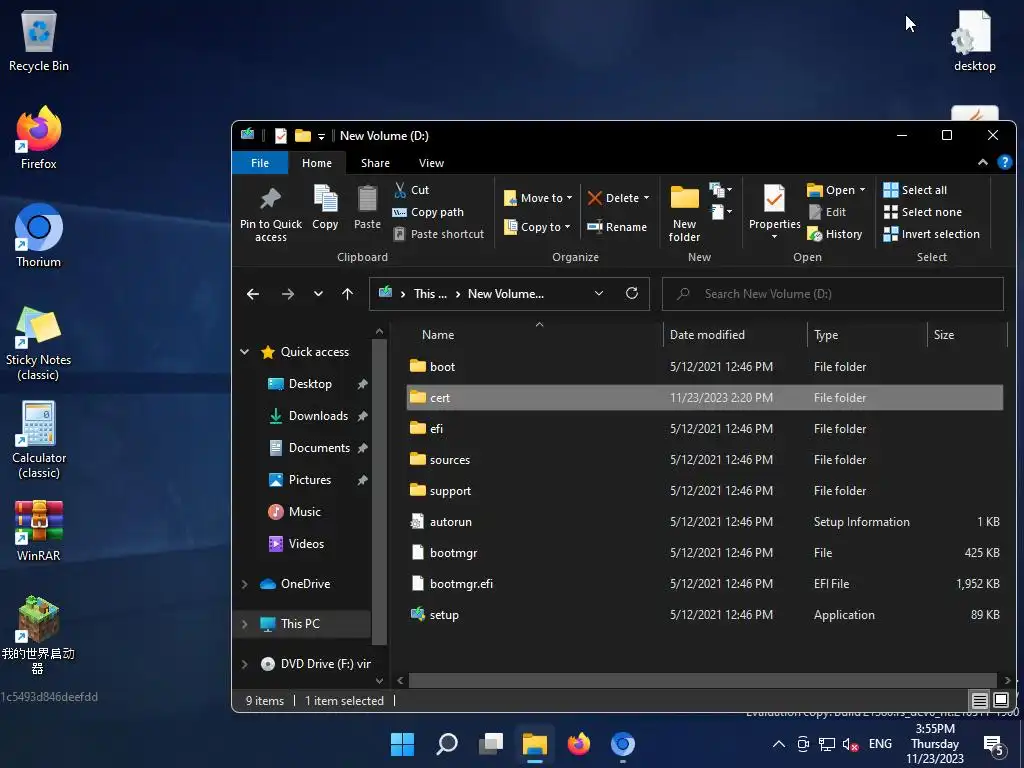Open Move to dropdown
Viewport: 1024px width, 768px height.
coord(538,198)
